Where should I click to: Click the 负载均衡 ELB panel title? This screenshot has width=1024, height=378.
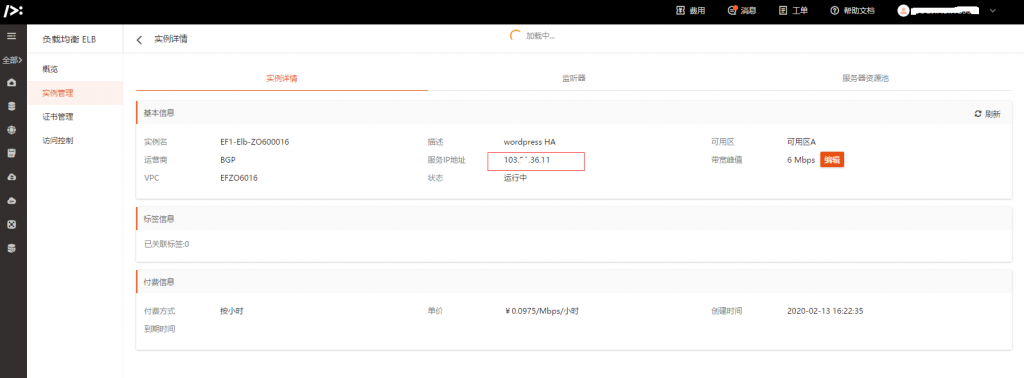pos(69,39)
